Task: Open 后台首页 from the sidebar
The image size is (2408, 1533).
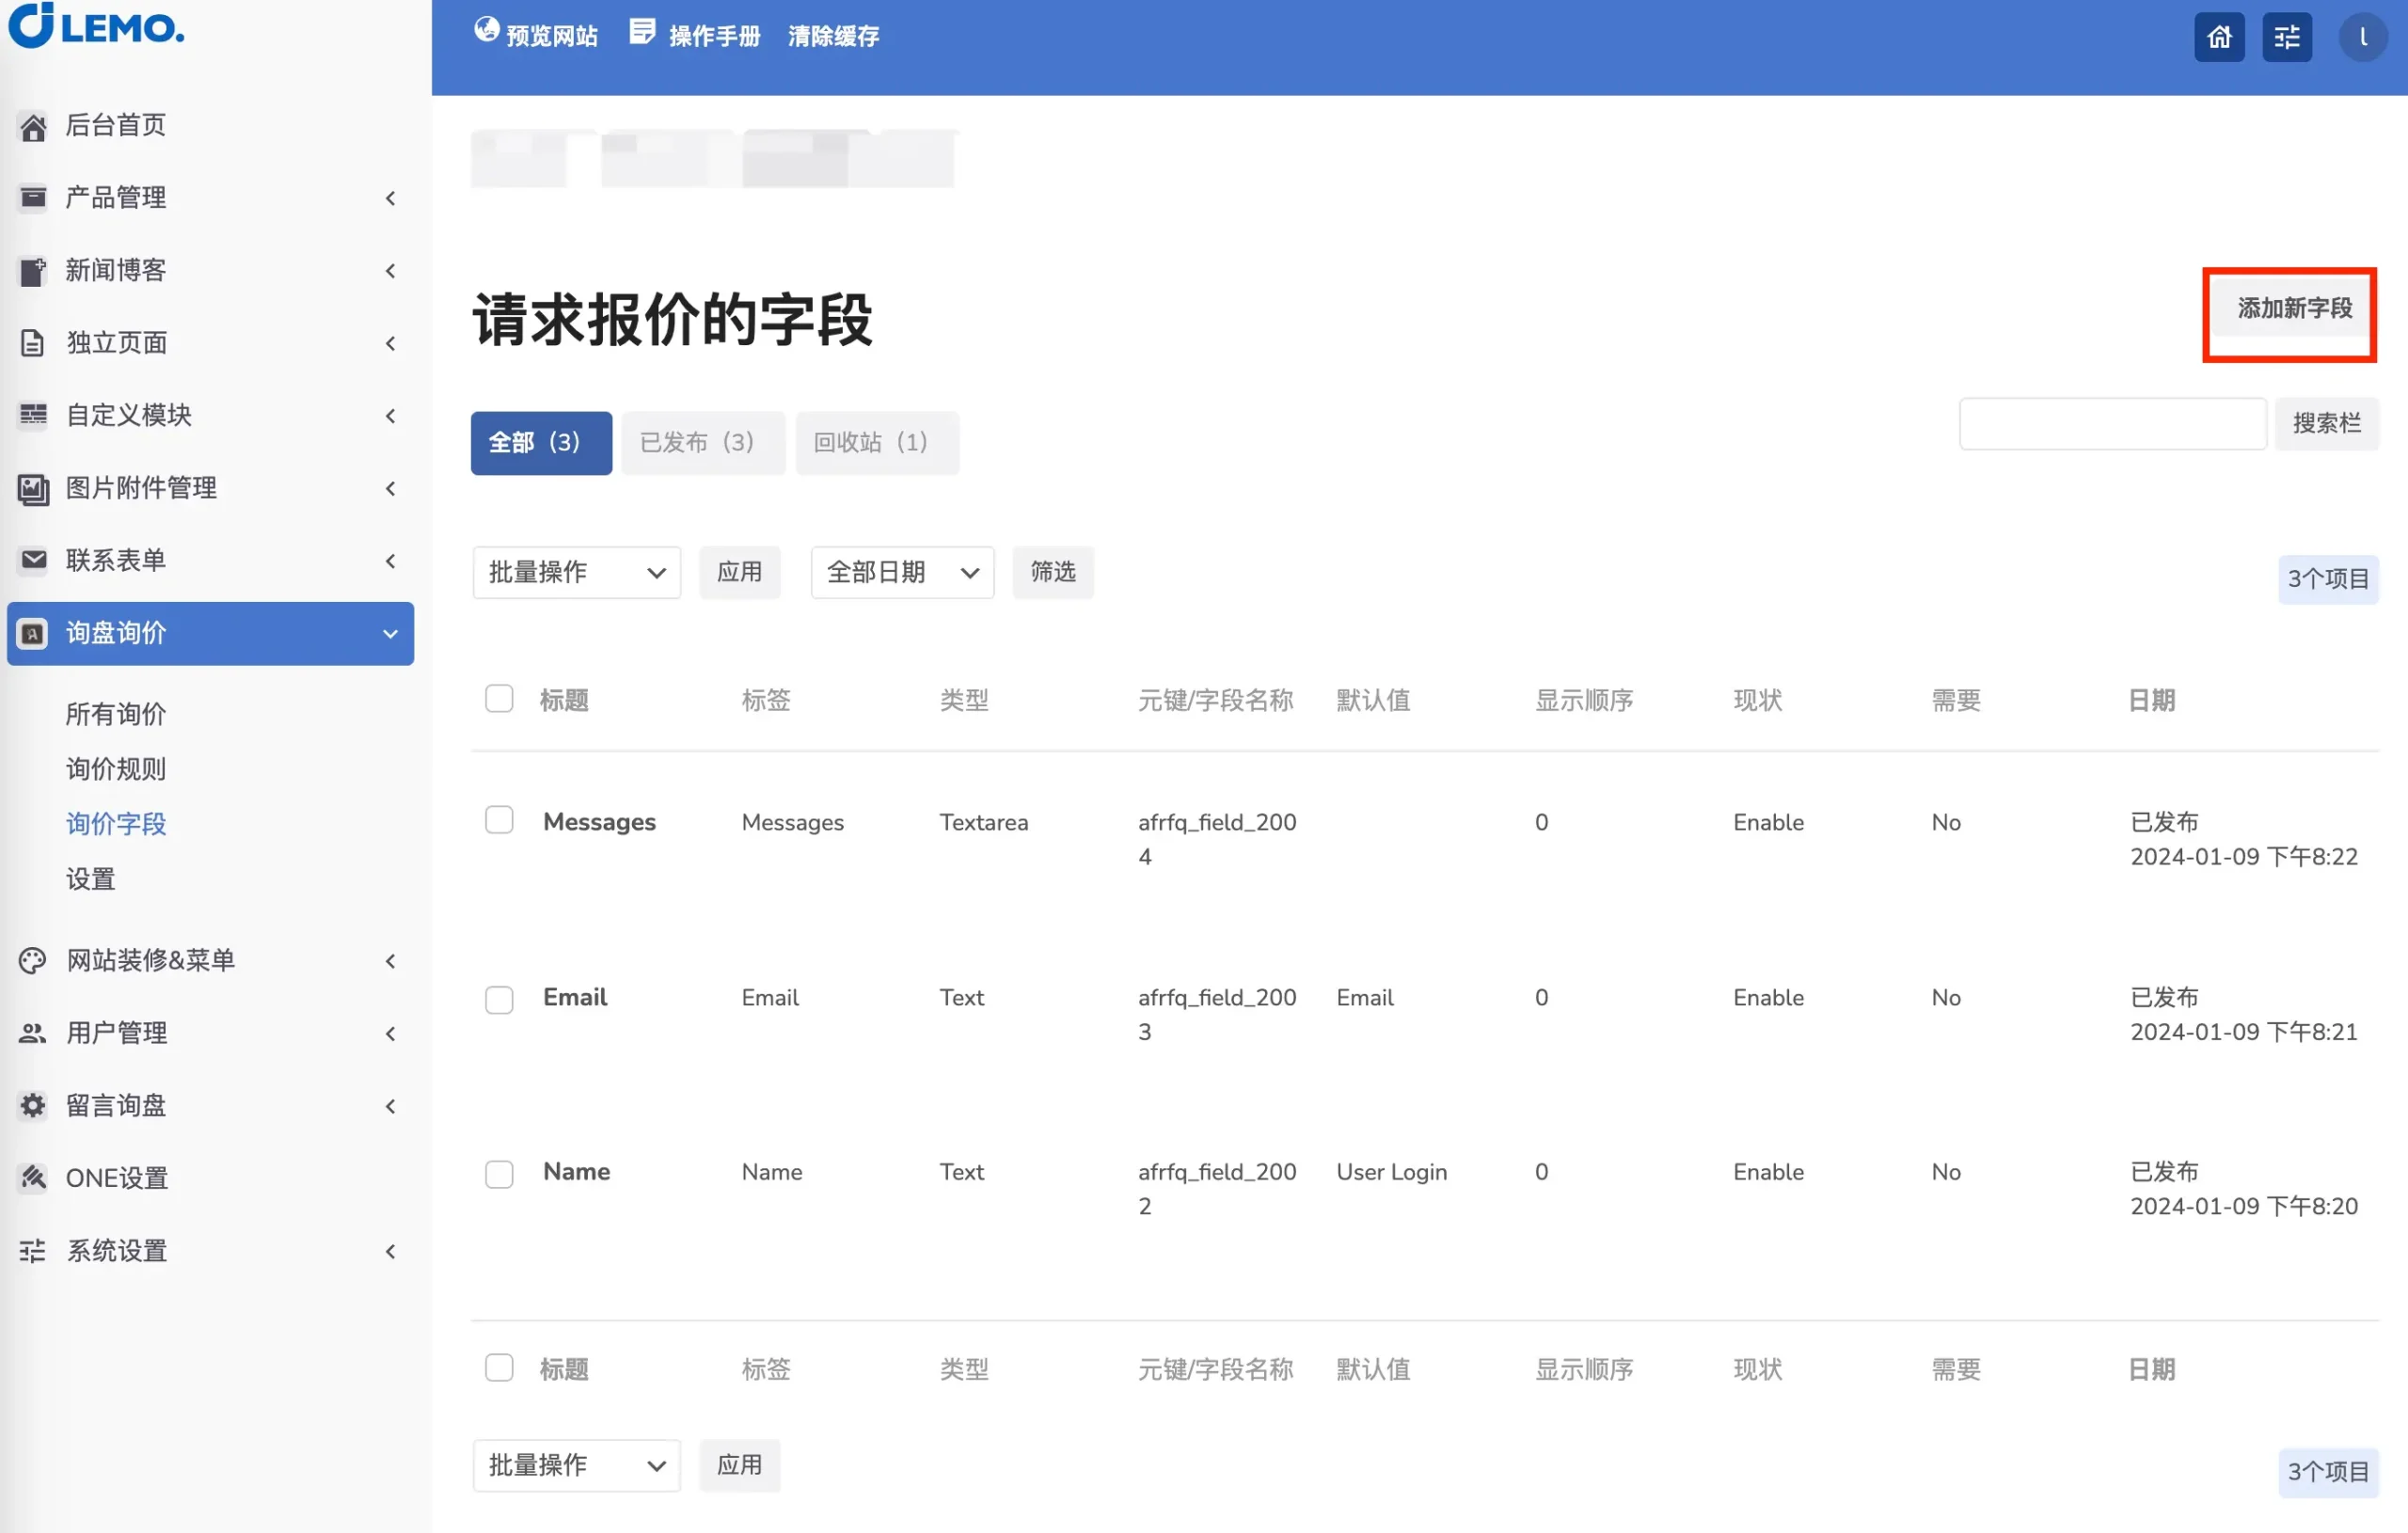Action: 116,125
